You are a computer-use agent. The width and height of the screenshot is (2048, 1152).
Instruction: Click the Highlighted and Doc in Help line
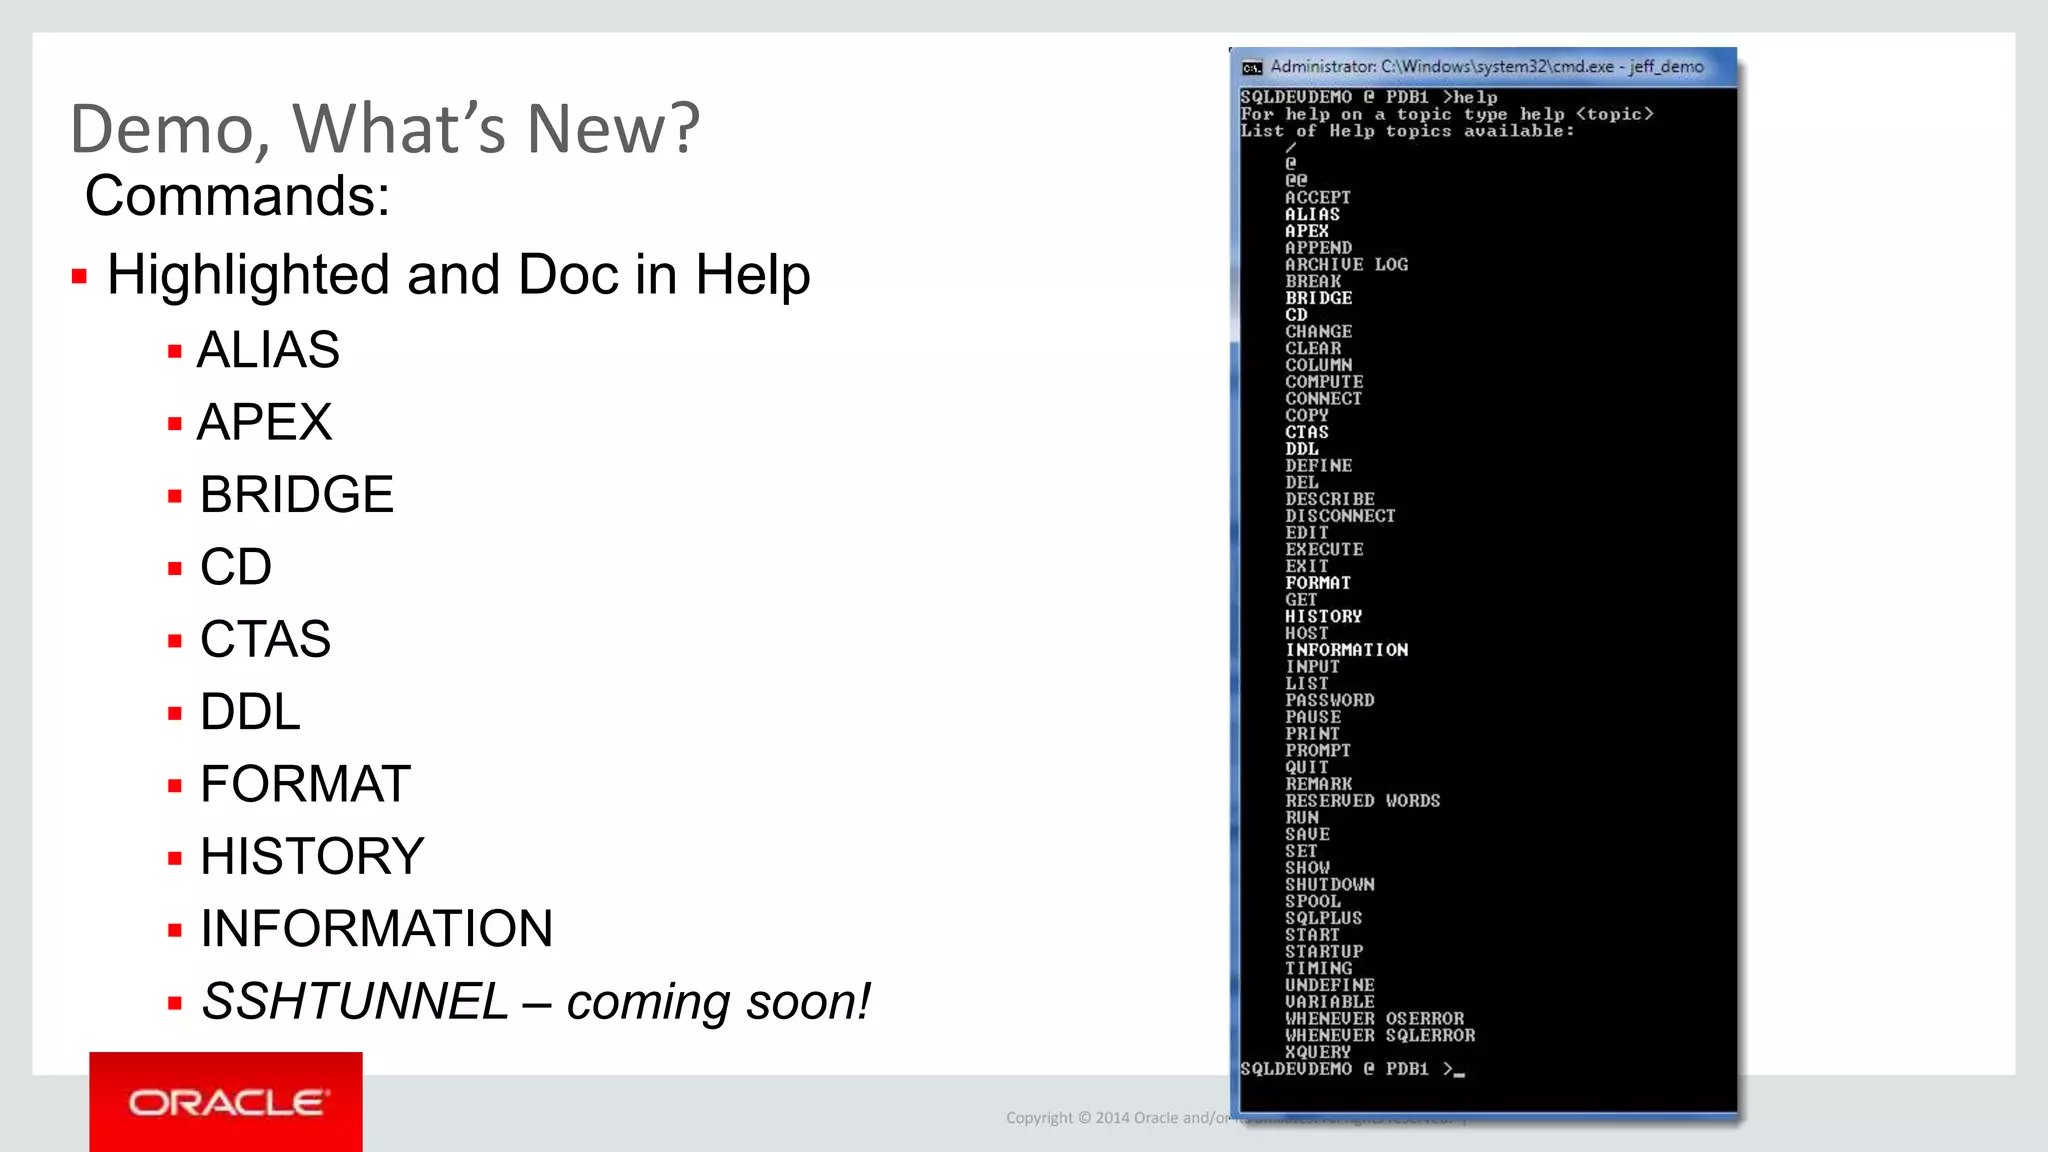tap(458, 275)
